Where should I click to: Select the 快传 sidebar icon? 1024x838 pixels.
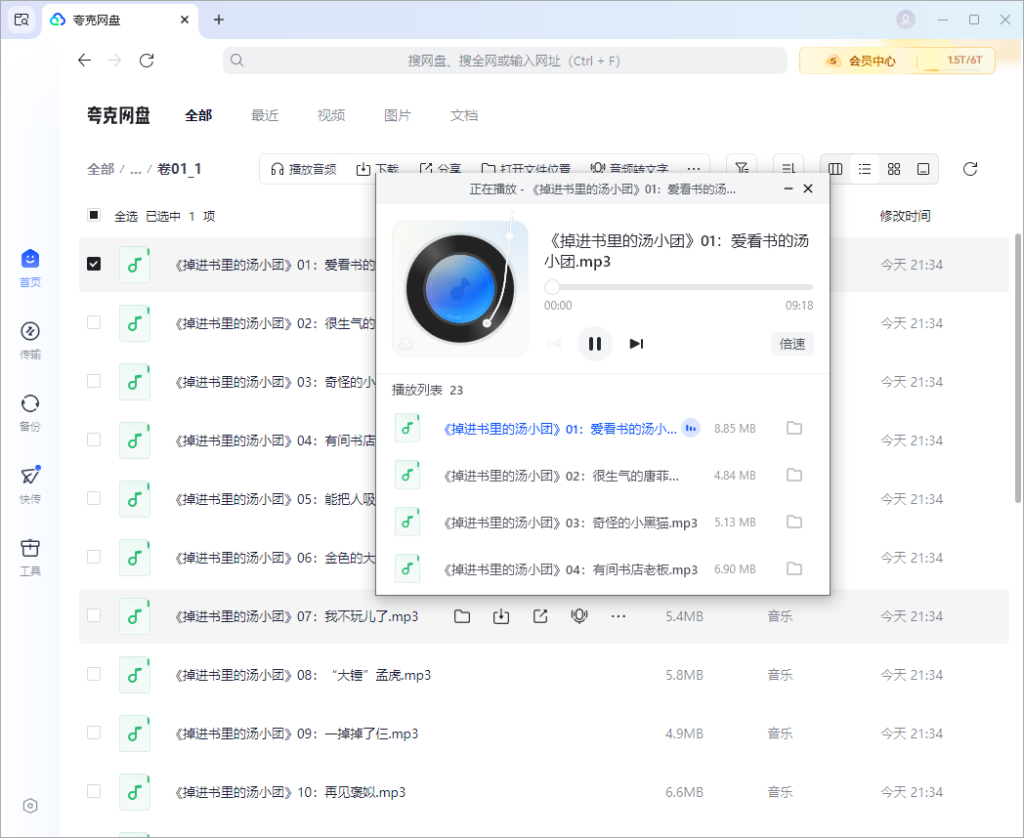[30, 483]
